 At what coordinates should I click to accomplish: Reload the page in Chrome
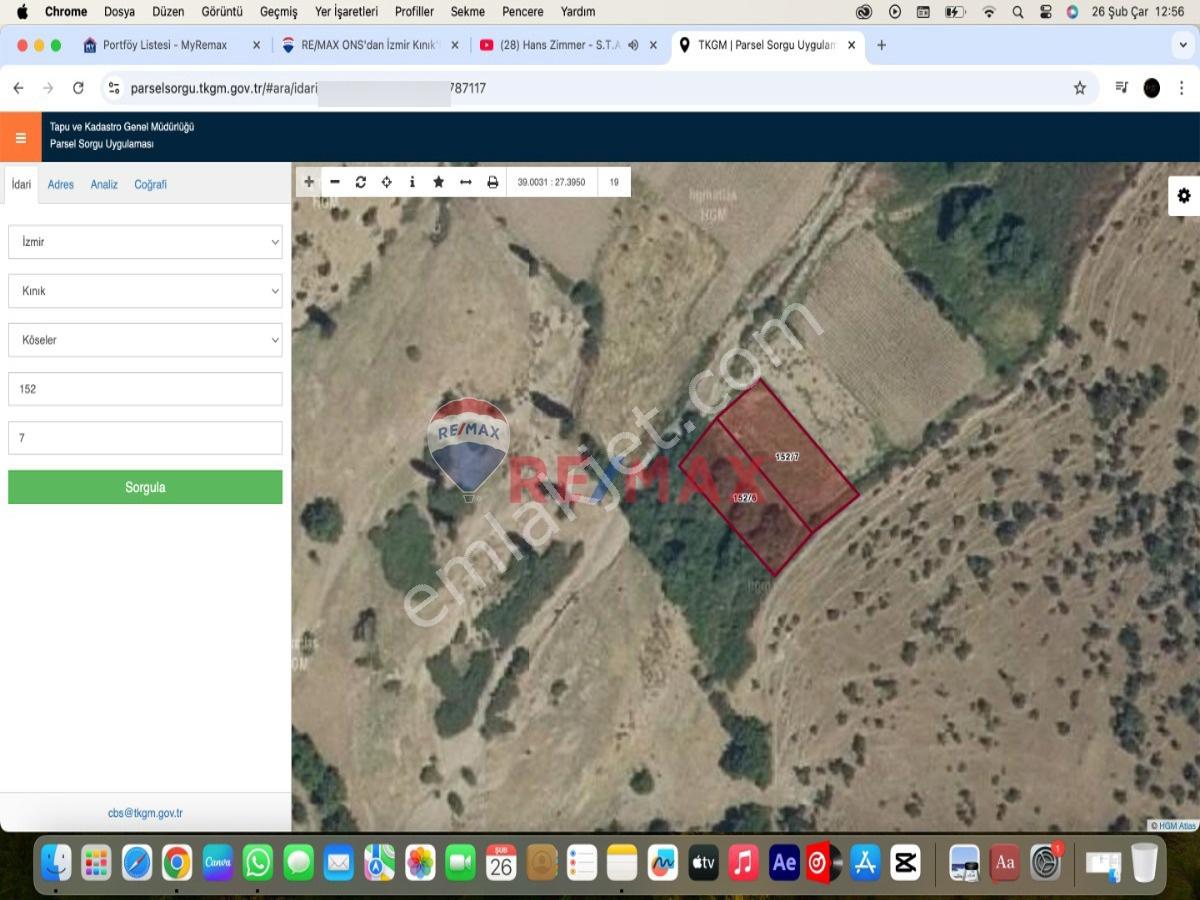tap(78, 88)
